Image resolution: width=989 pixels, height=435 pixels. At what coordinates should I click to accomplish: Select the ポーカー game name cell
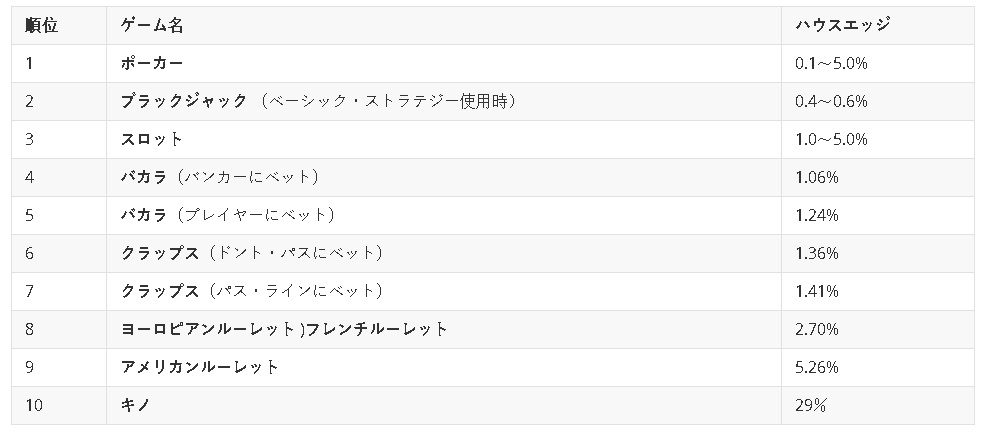(151, 63)
